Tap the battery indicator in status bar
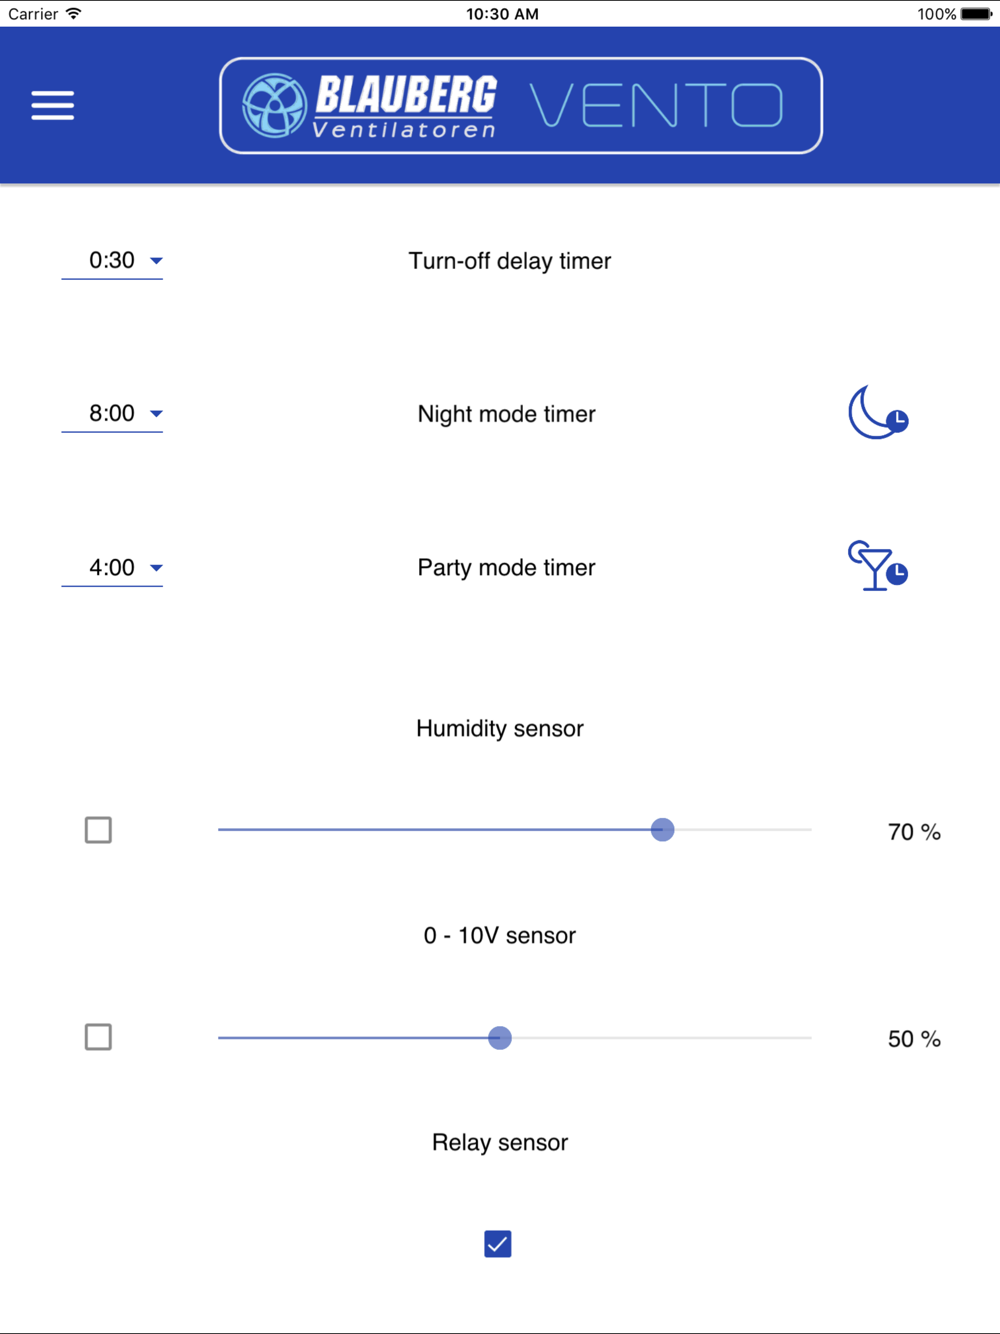Viewport: 1000px width, 1334px height. point(976,14)
